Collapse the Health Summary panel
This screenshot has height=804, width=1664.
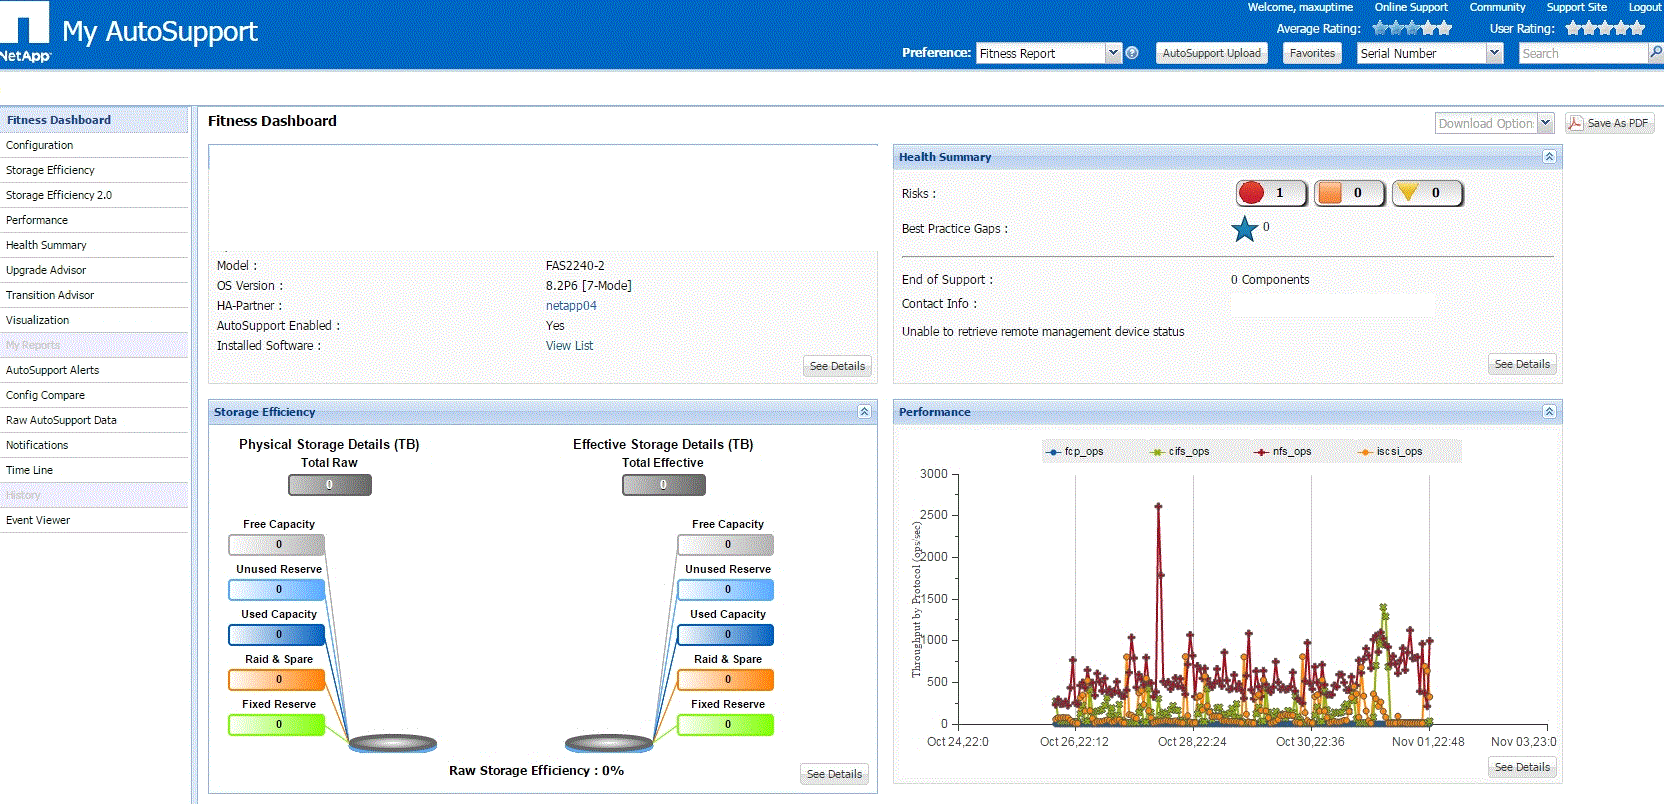(1548, 157)
